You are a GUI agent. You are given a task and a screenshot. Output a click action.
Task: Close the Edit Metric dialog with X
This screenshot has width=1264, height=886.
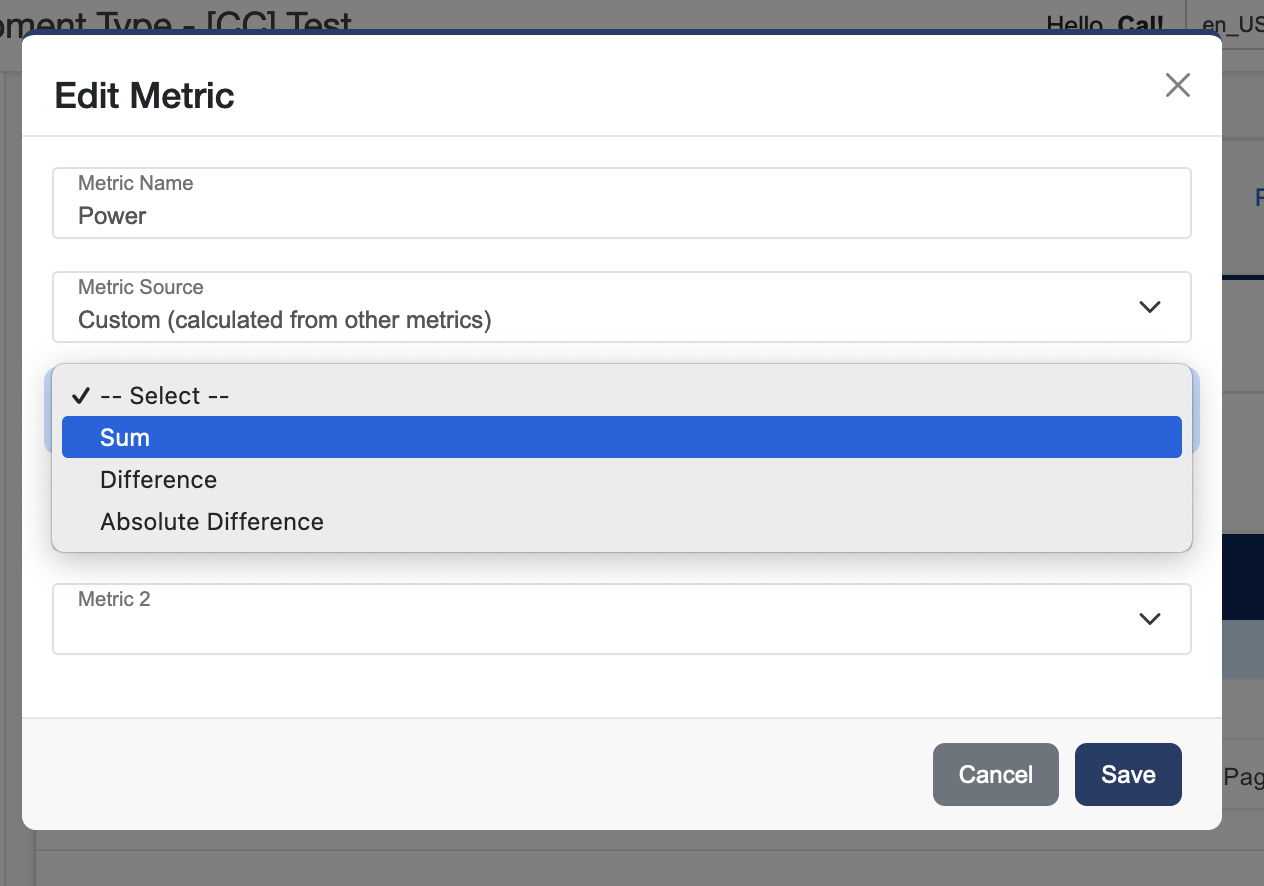click(1177, 86)
